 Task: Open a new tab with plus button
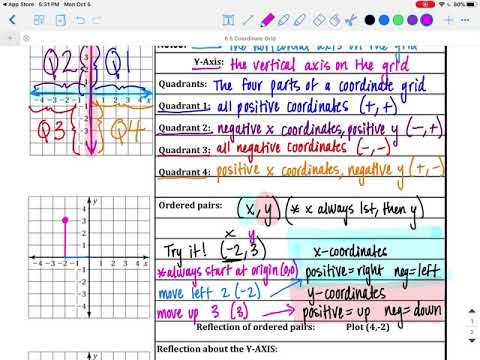pyautogui.click(x=10, y=38)
